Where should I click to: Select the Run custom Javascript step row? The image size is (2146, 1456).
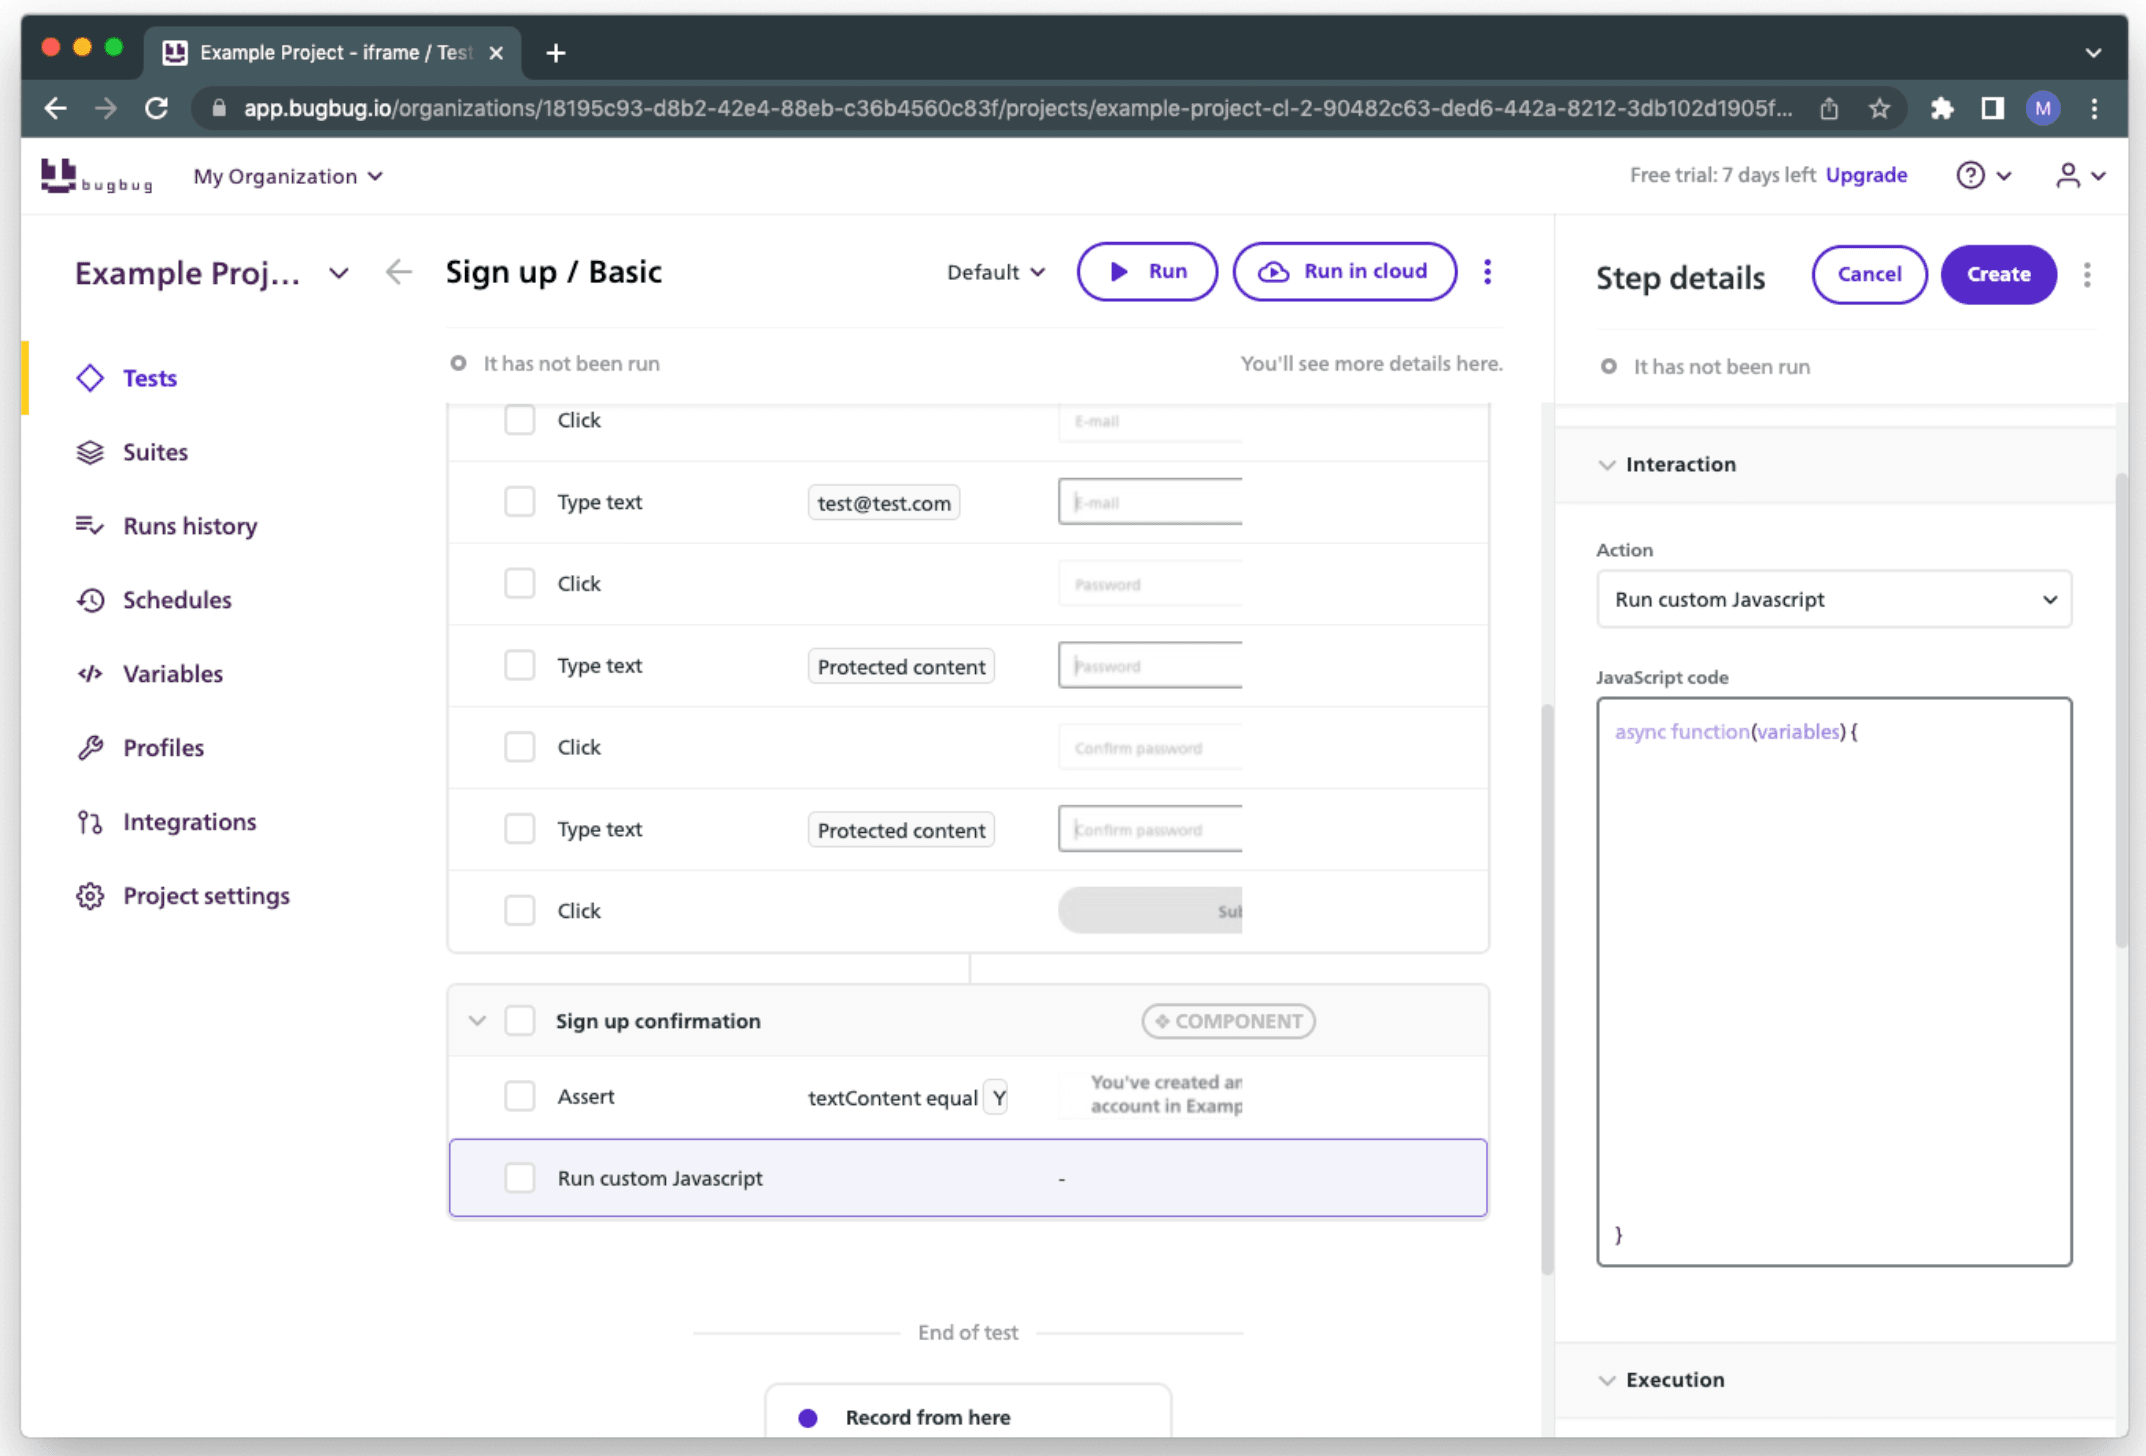tap(968, 1178)
